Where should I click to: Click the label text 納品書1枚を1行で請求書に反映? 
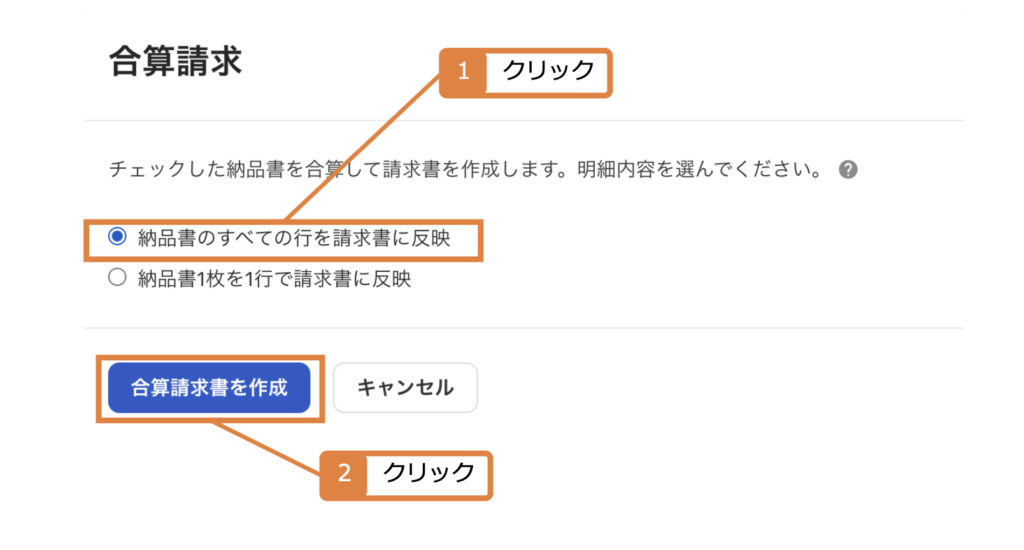click(274, 279)
